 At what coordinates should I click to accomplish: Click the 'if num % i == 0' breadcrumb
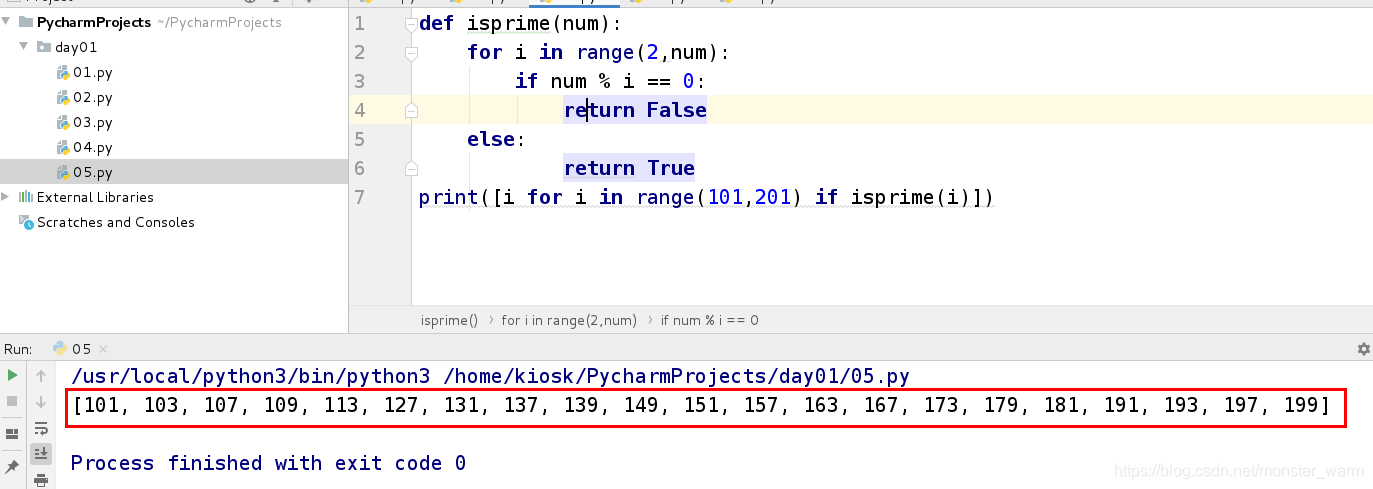click(x=709, y=320)
